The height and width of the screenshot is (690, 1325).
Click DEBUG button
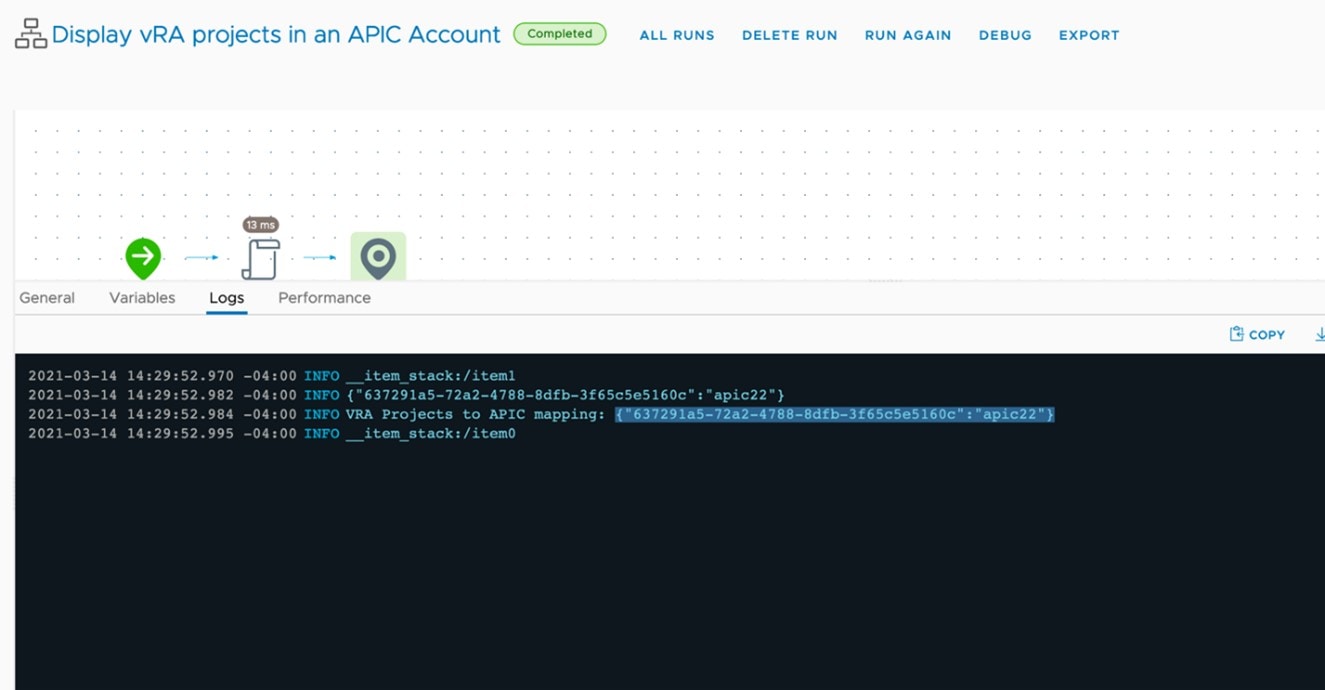(1005, 35)
